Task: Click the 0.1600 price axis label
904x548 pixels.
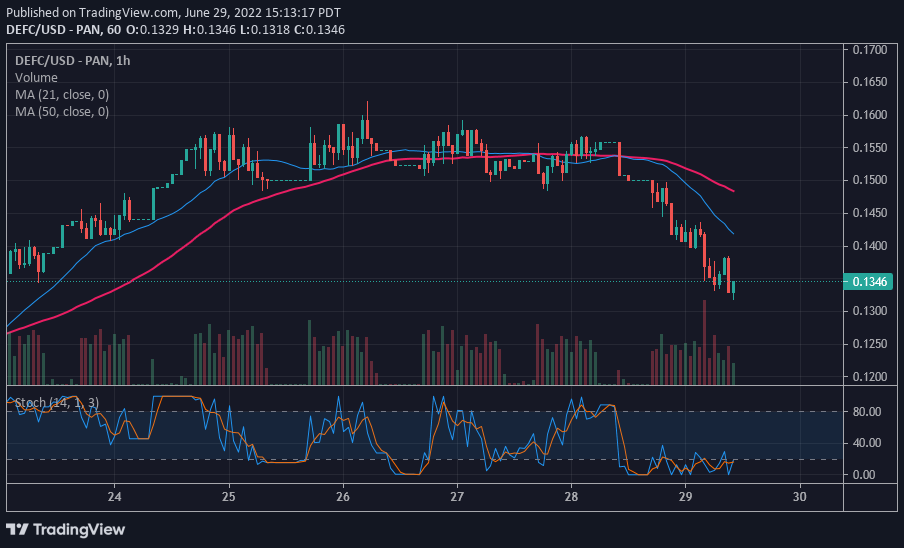Action: 870,115
